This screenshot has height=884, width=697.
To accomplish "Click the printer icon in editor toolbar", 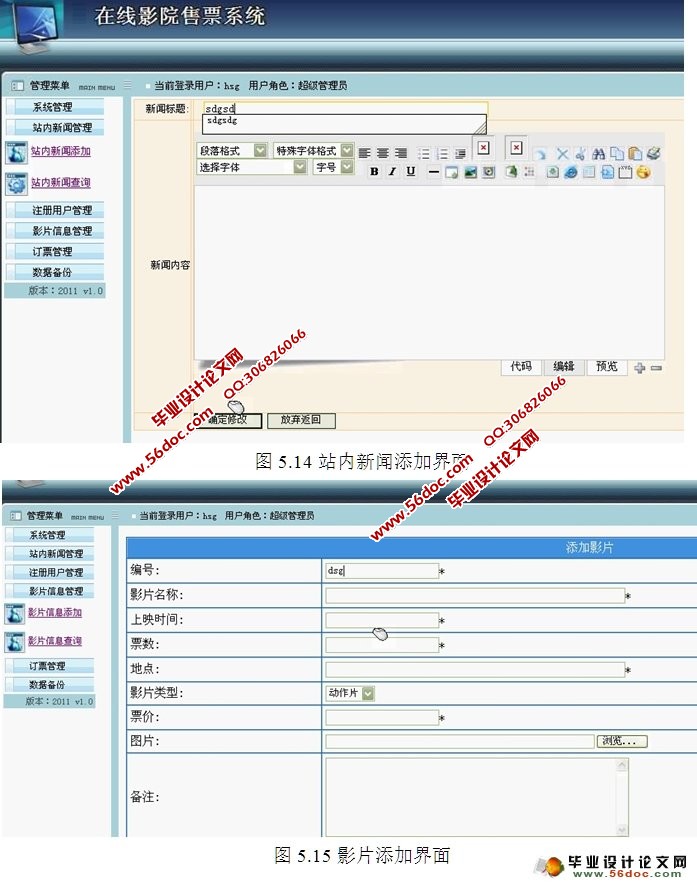I will [653, 154].
